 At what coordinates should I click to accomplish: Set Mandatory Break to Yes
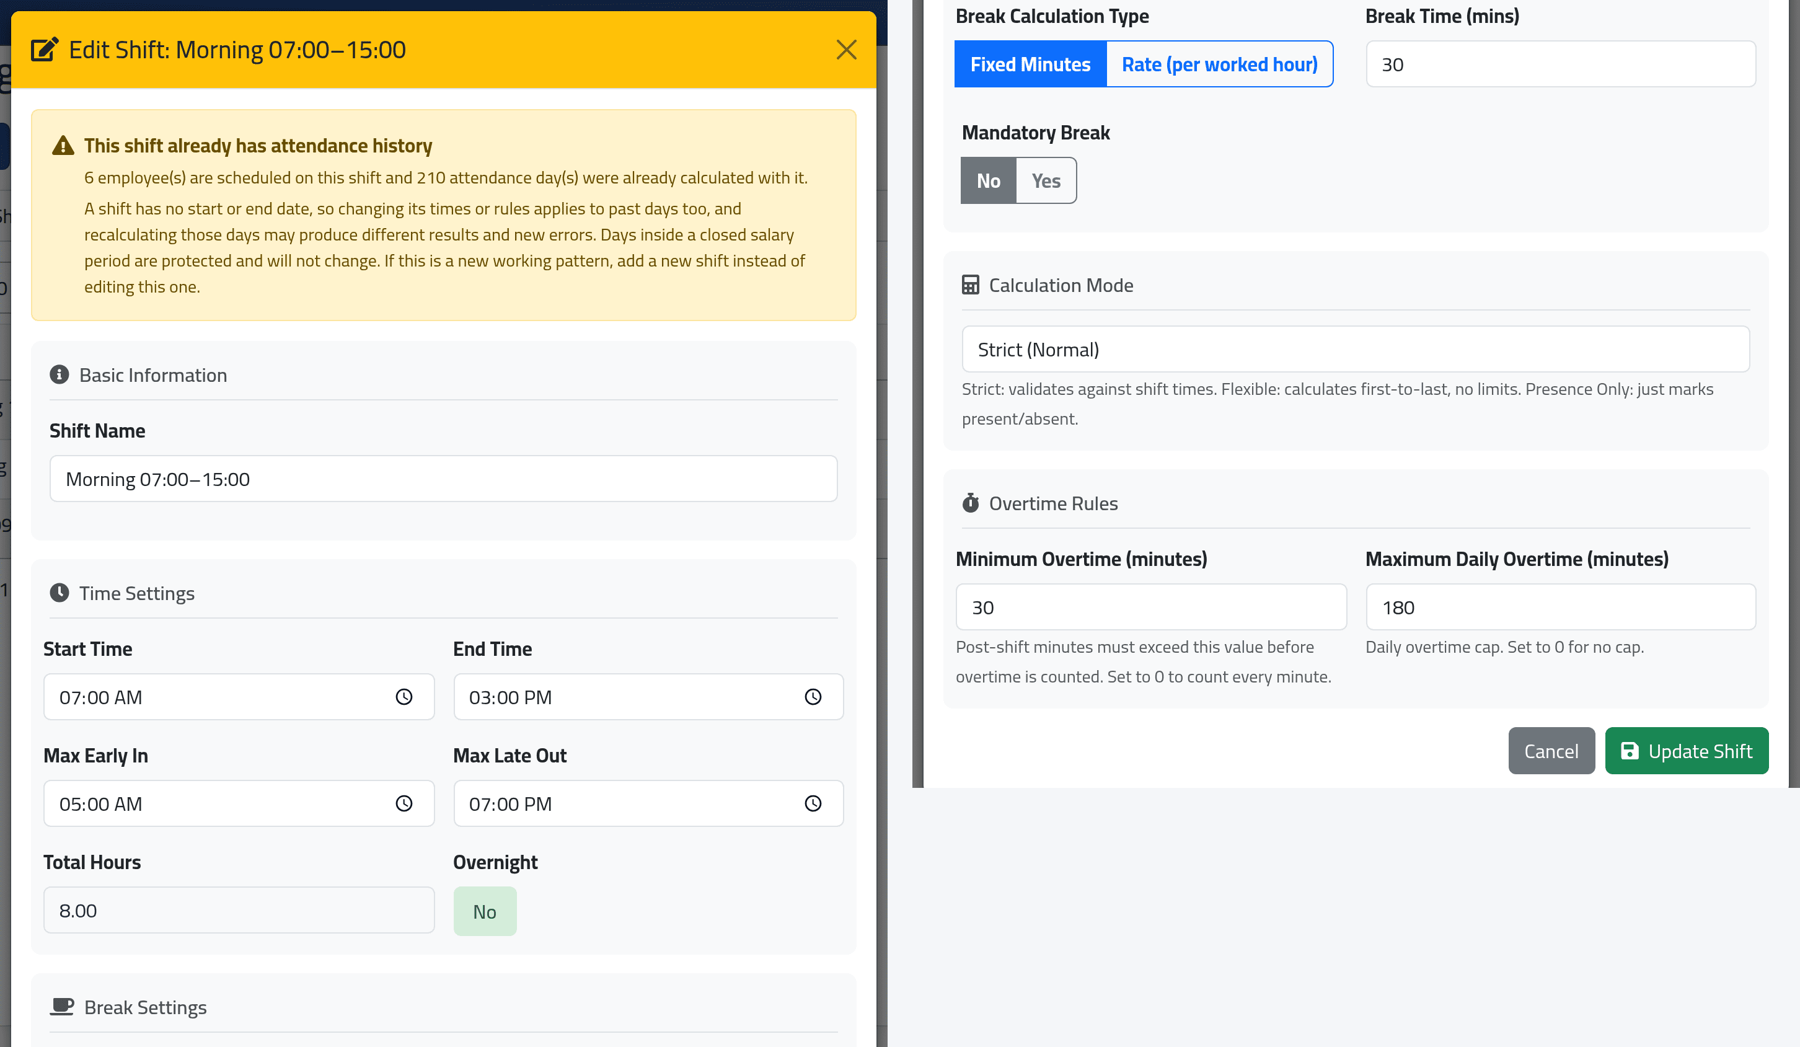click(1046, 181)
